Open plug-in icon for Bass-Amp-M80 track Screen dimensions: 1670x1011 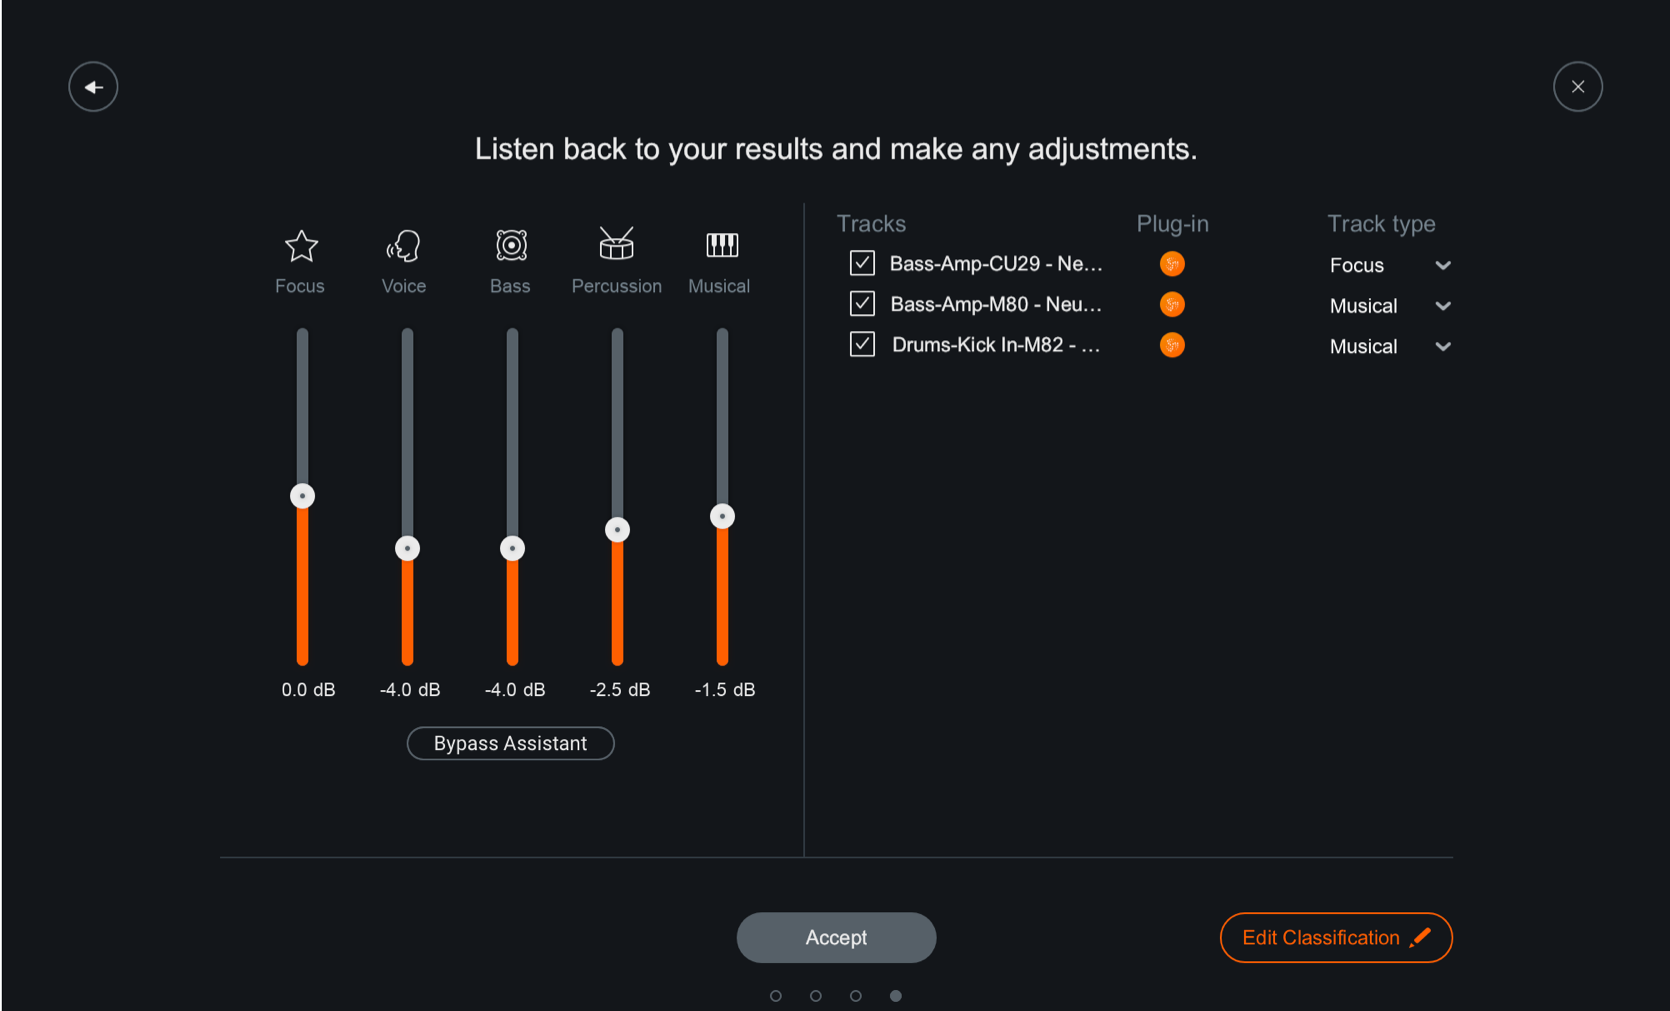coord(1172,304)
